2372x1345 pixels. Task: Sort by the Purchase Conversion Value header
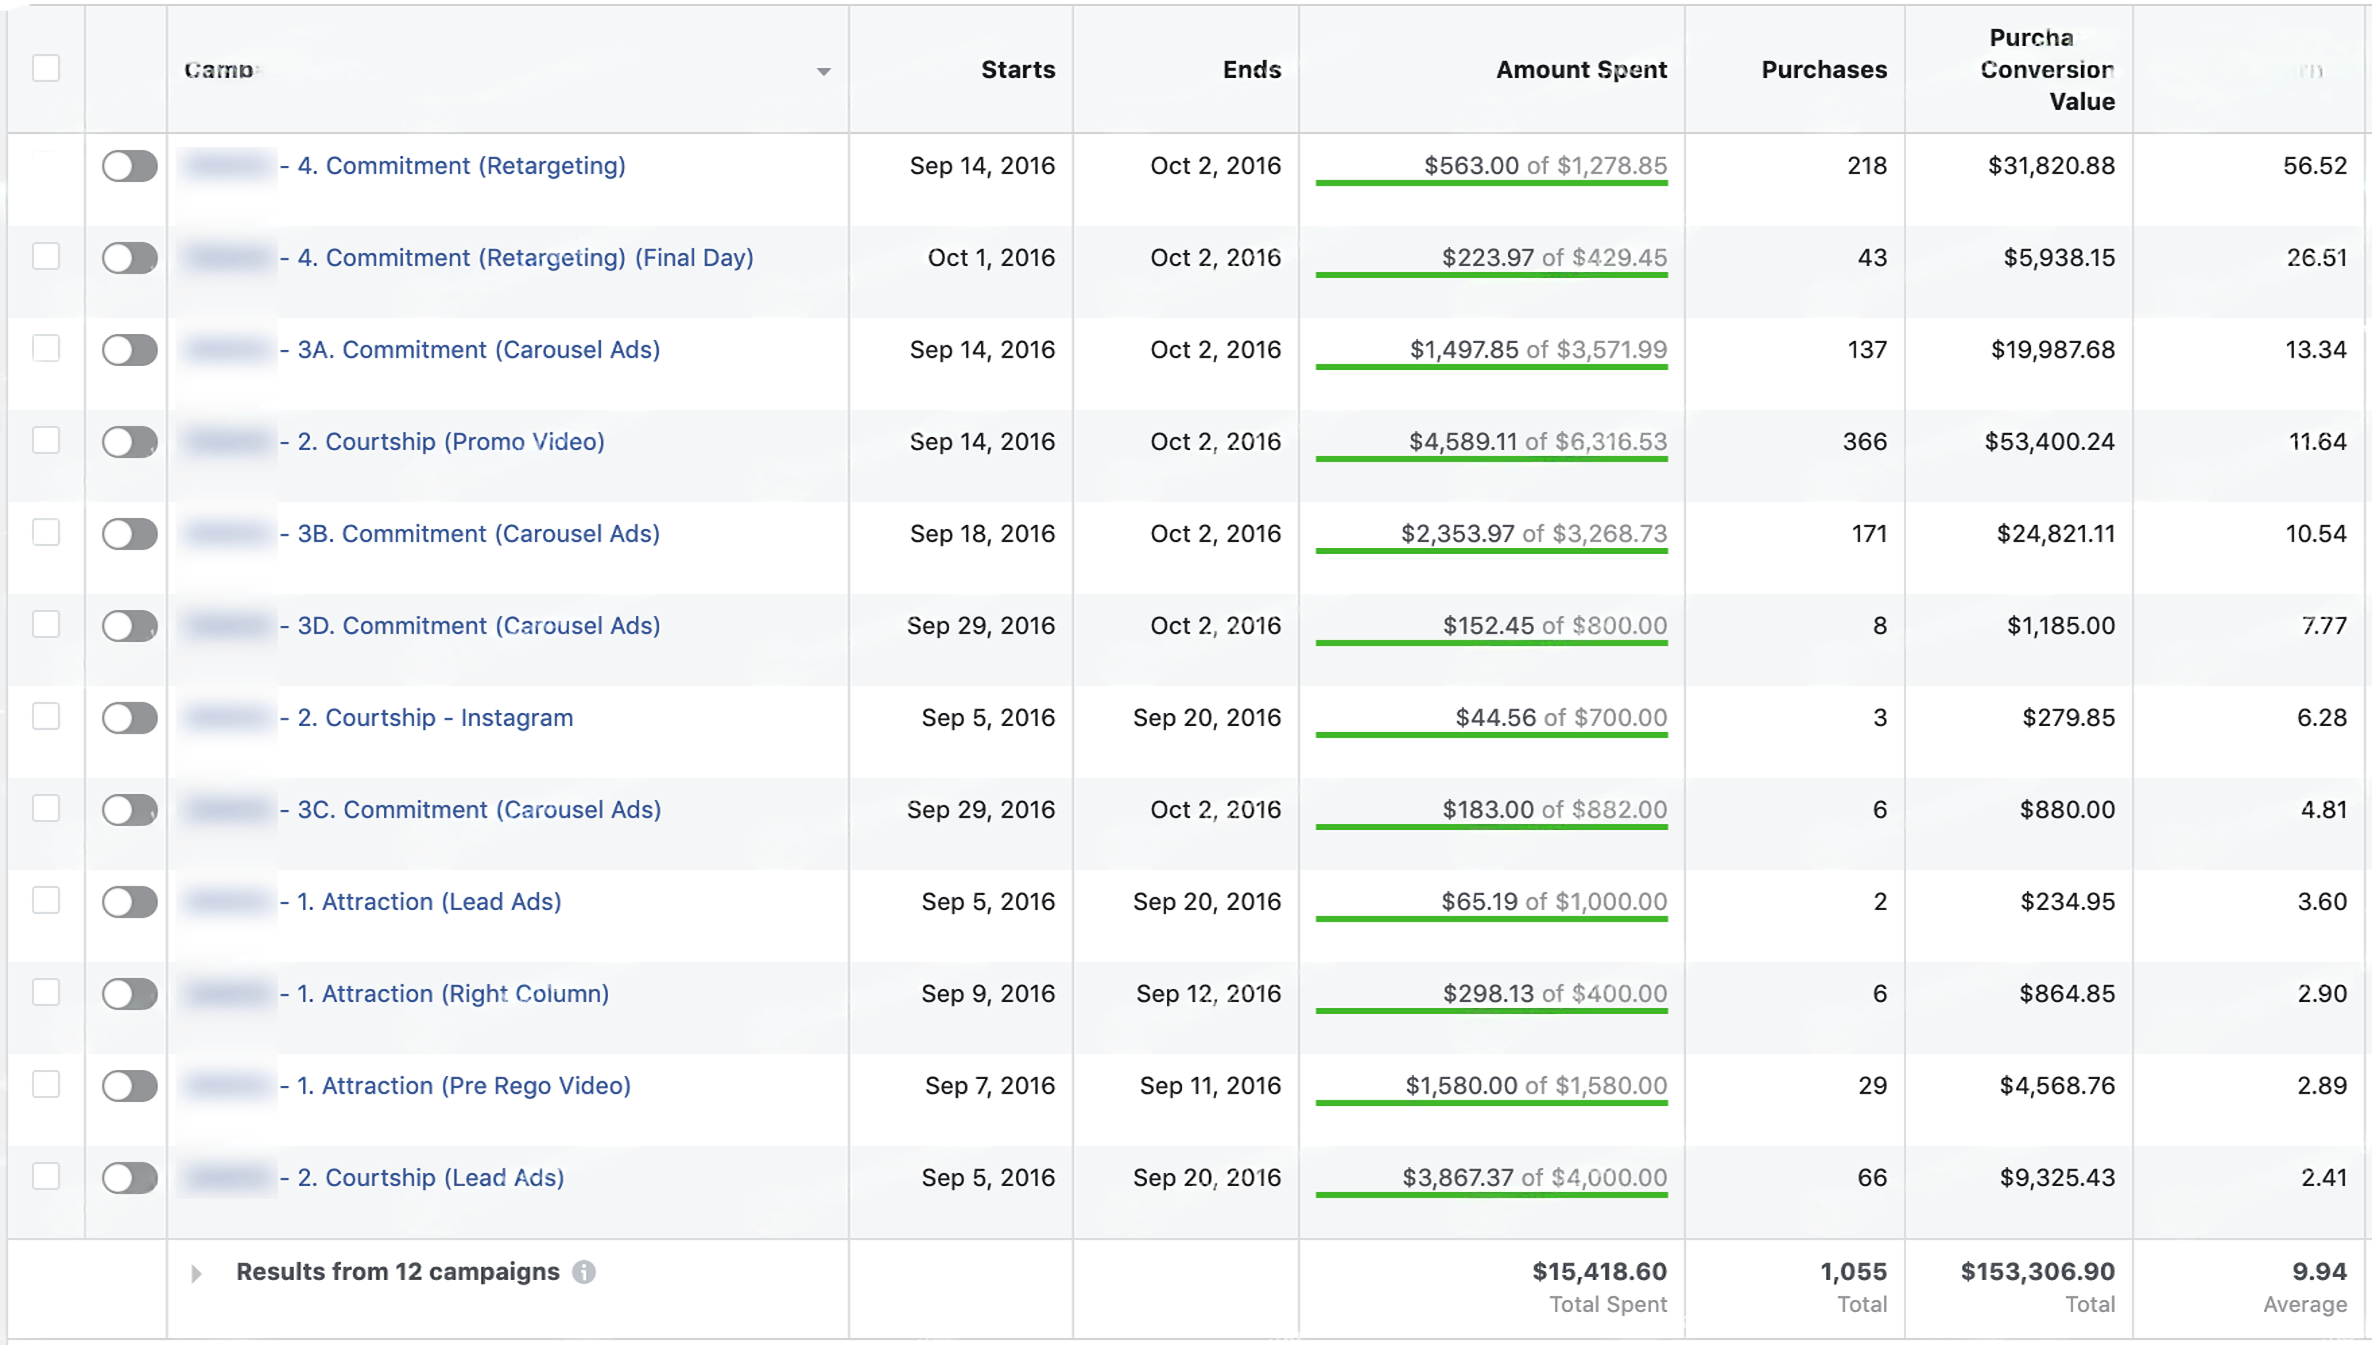pyautogui.click(x=2047, y=70)
